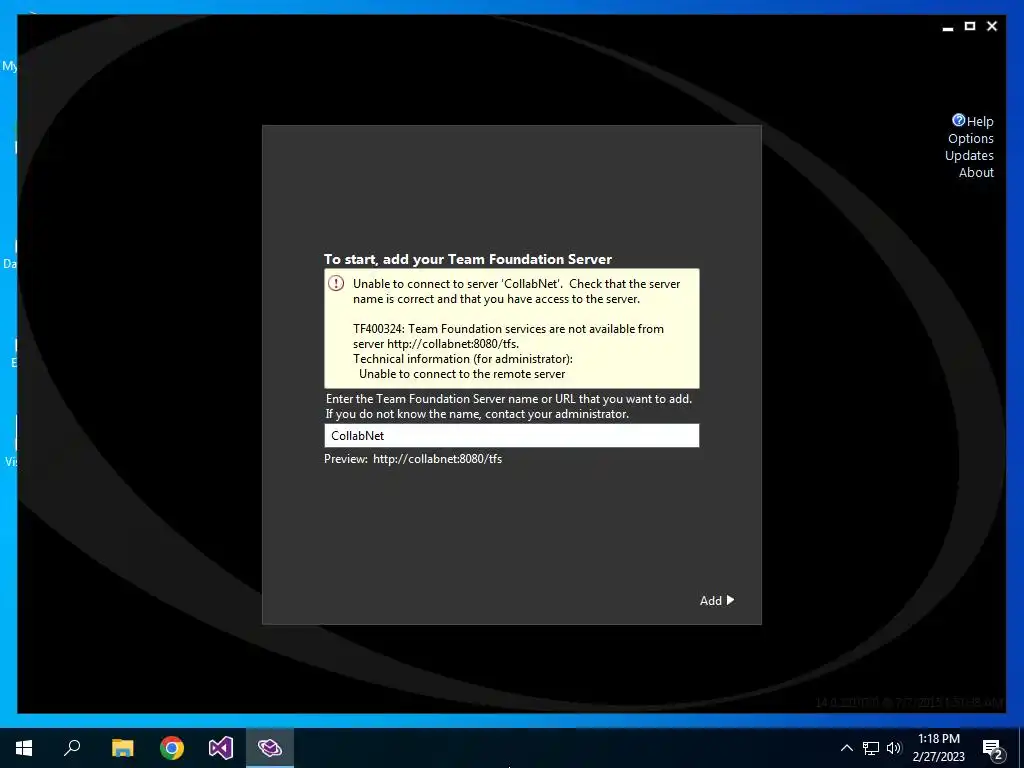Screen dimensions: 1024x768
Task: Open Visual Studio from taskbar
Action: pos(221,748)
